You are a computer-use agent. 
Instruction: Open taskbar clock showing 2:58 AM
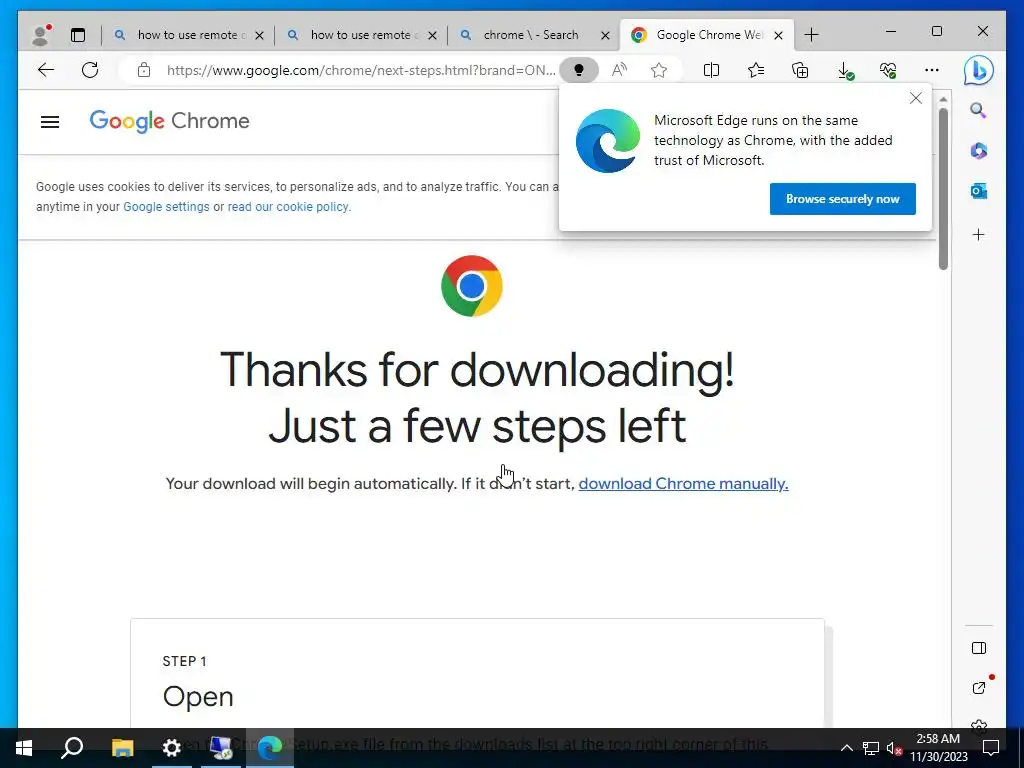coord(938,748)
